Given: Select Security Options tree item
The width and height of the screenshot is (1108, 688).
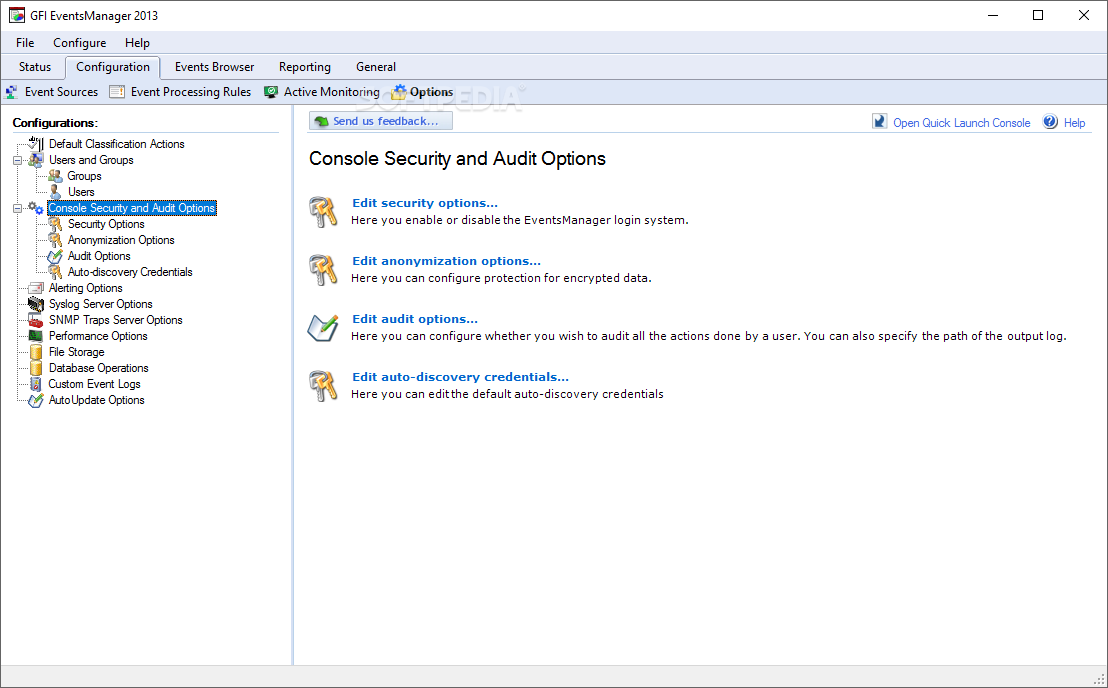Looking at the screenshot, I should (x=106, y=224).
